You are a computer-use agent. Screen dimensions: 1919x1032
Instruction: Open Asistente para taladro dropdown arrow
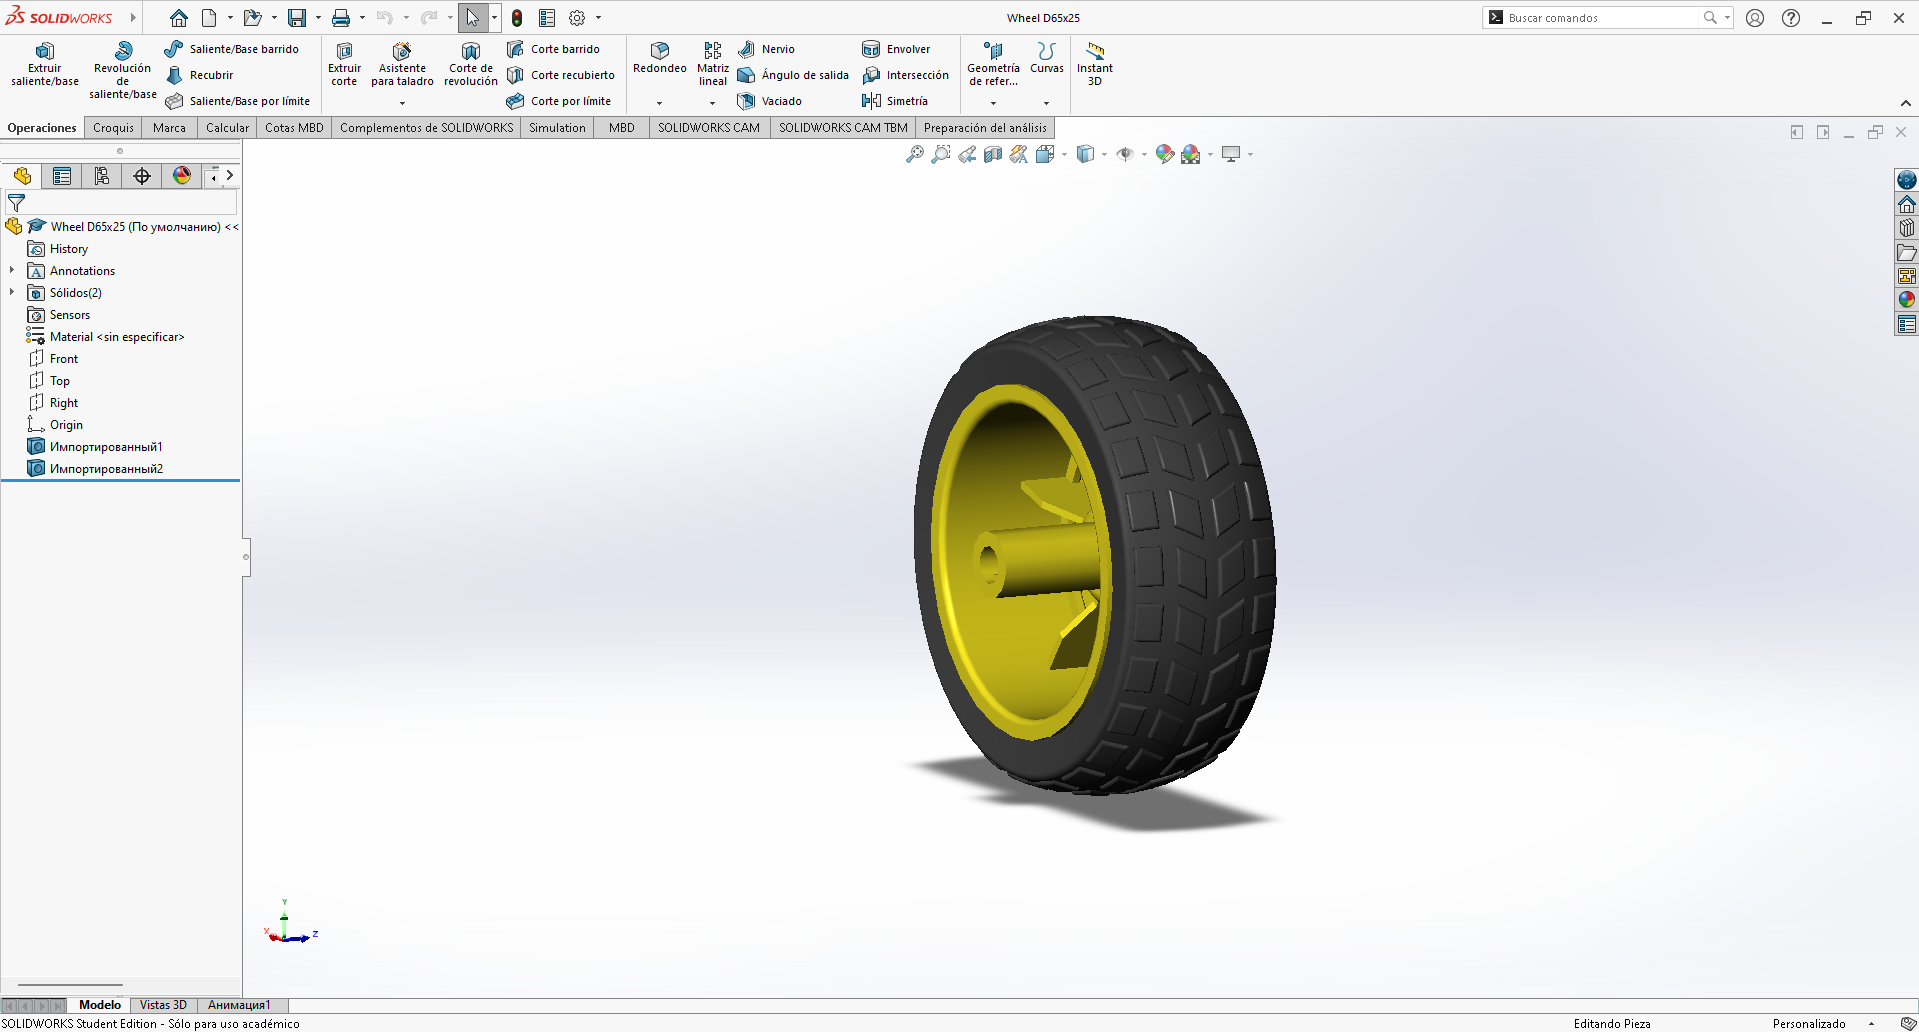pyautogui.click(x=402, y=103)
